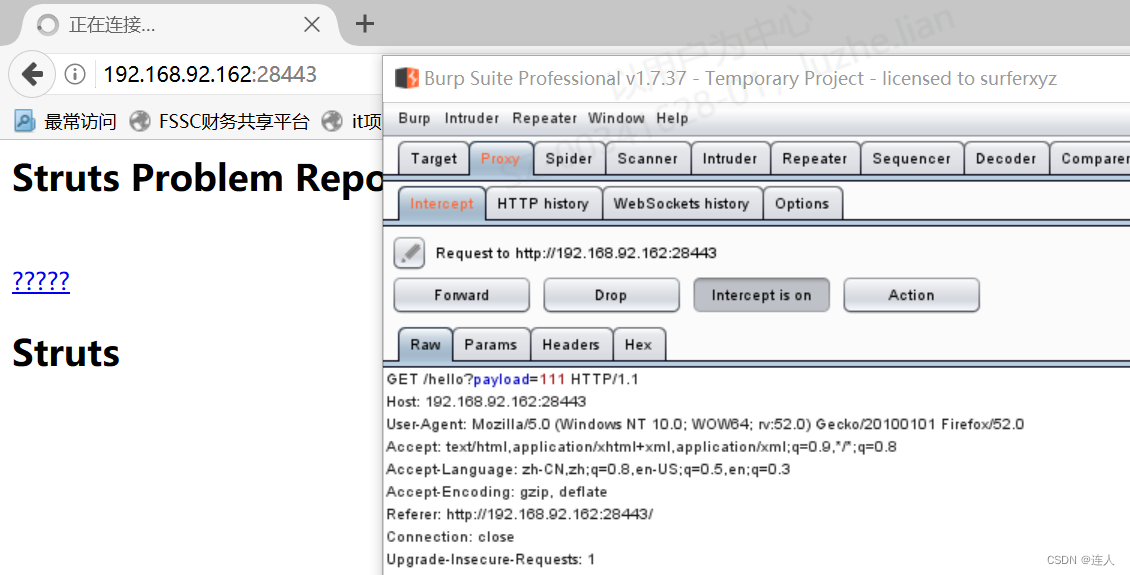Click the Connection: close header line
Image resolution: width=1130 pixels, height=575 pixels.
450,537
